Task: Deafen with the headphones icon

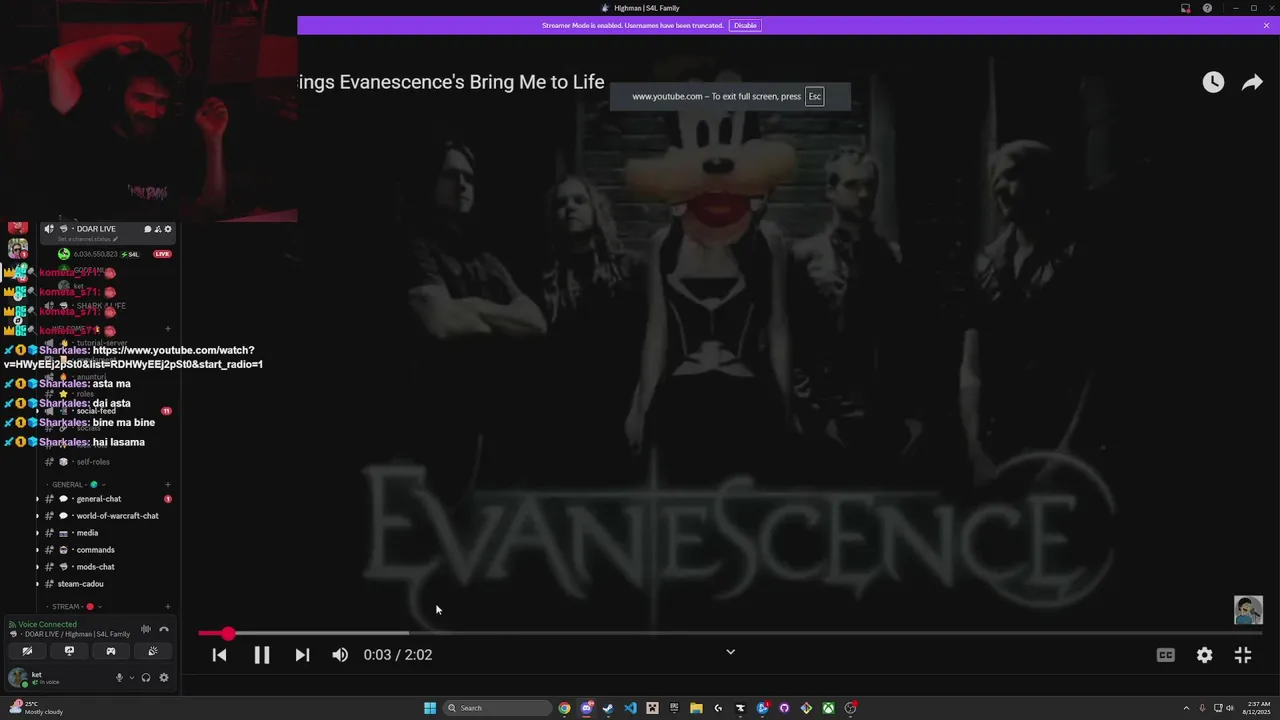Action: click(x=146, y=678)
